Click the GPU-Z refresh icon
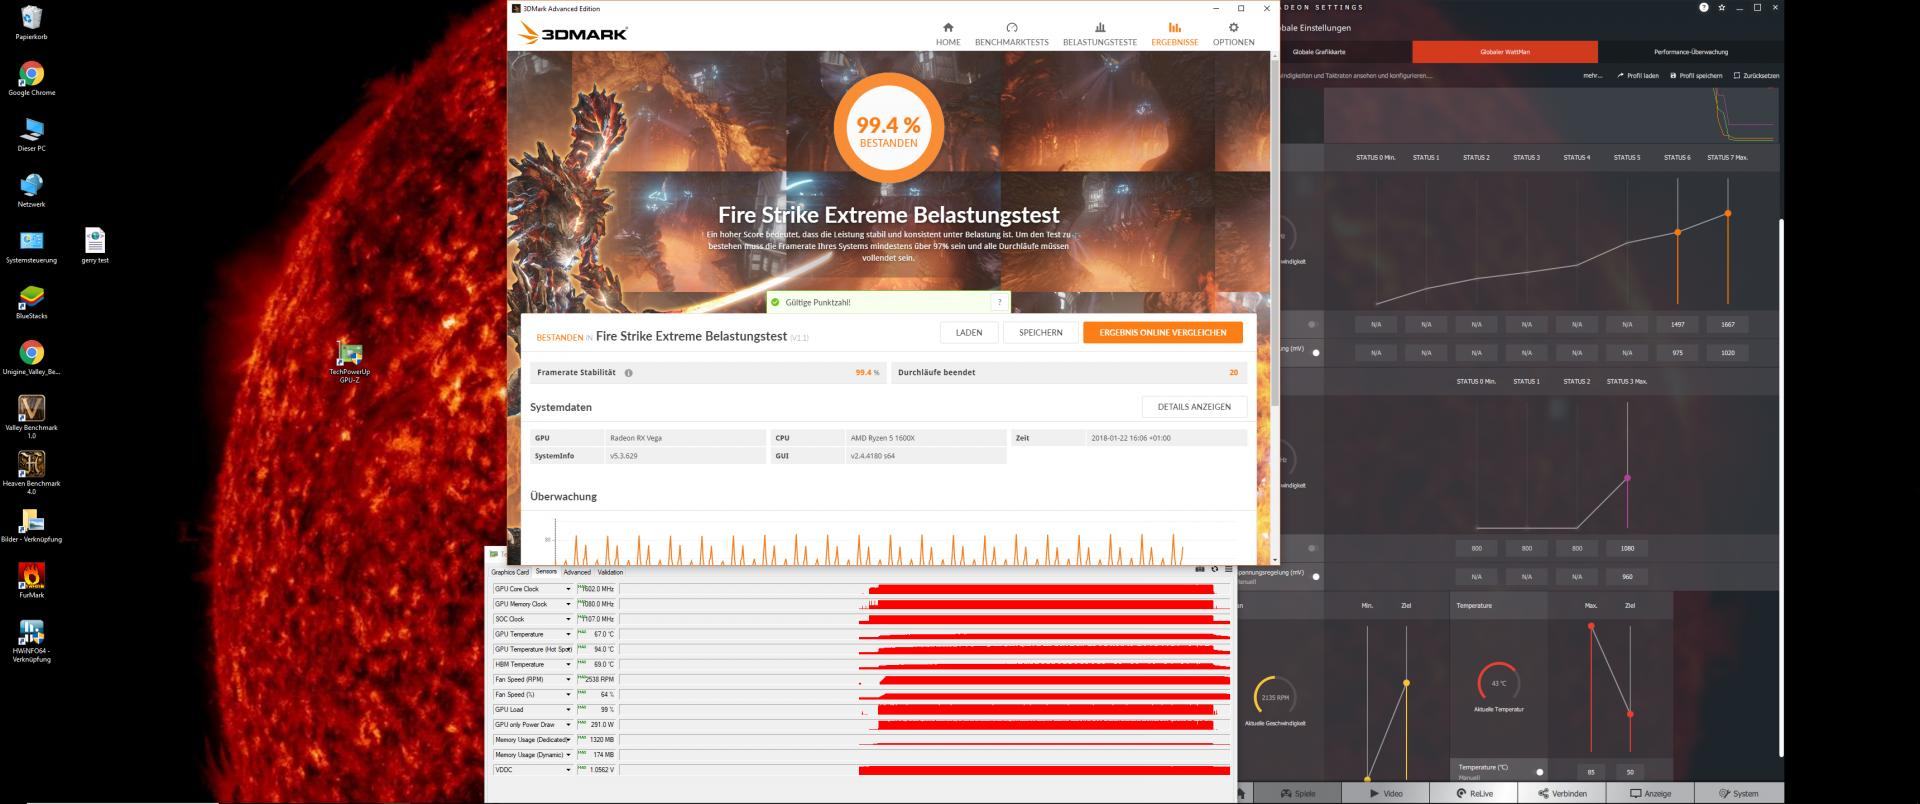 (x=1215, y=569)
